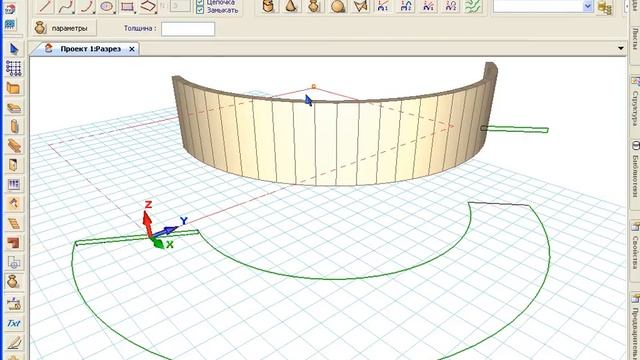
Task: Open the golden cubes library icon
Action: pyautogui.click(x=605, y=7)
